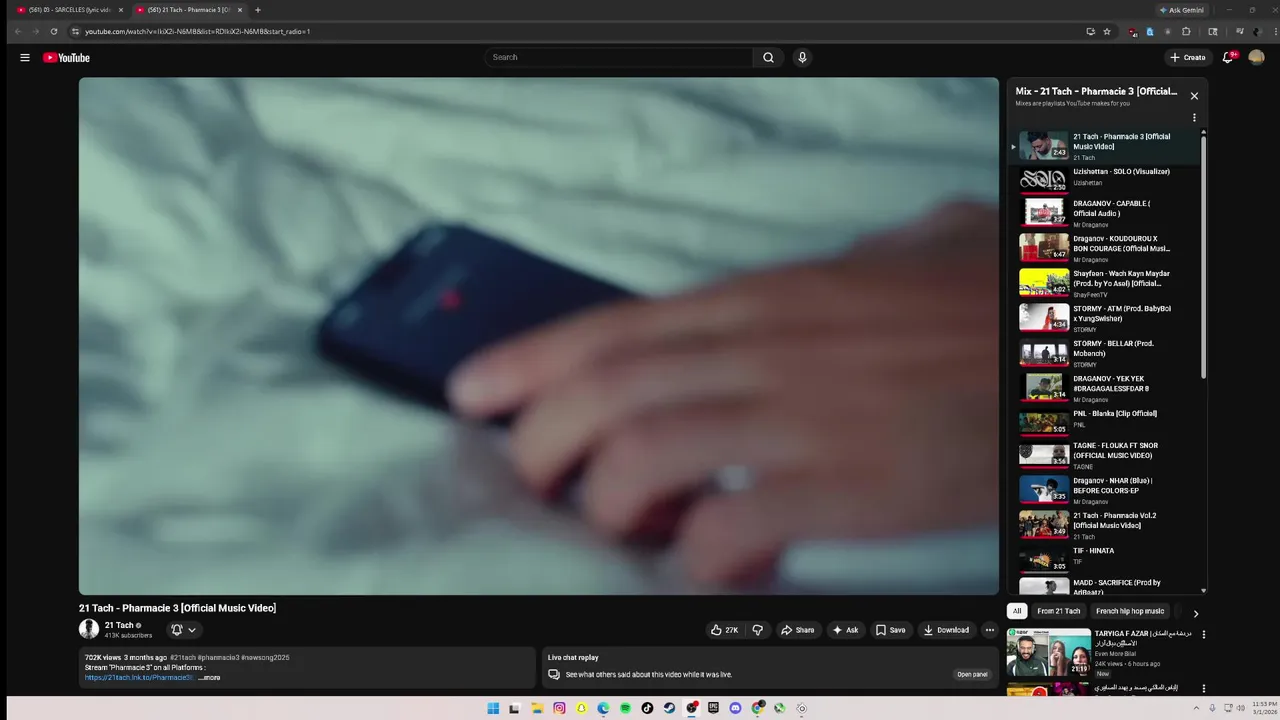
Task: Open options for TARYIGA F AZAR video
Action: click(1204, 635)
